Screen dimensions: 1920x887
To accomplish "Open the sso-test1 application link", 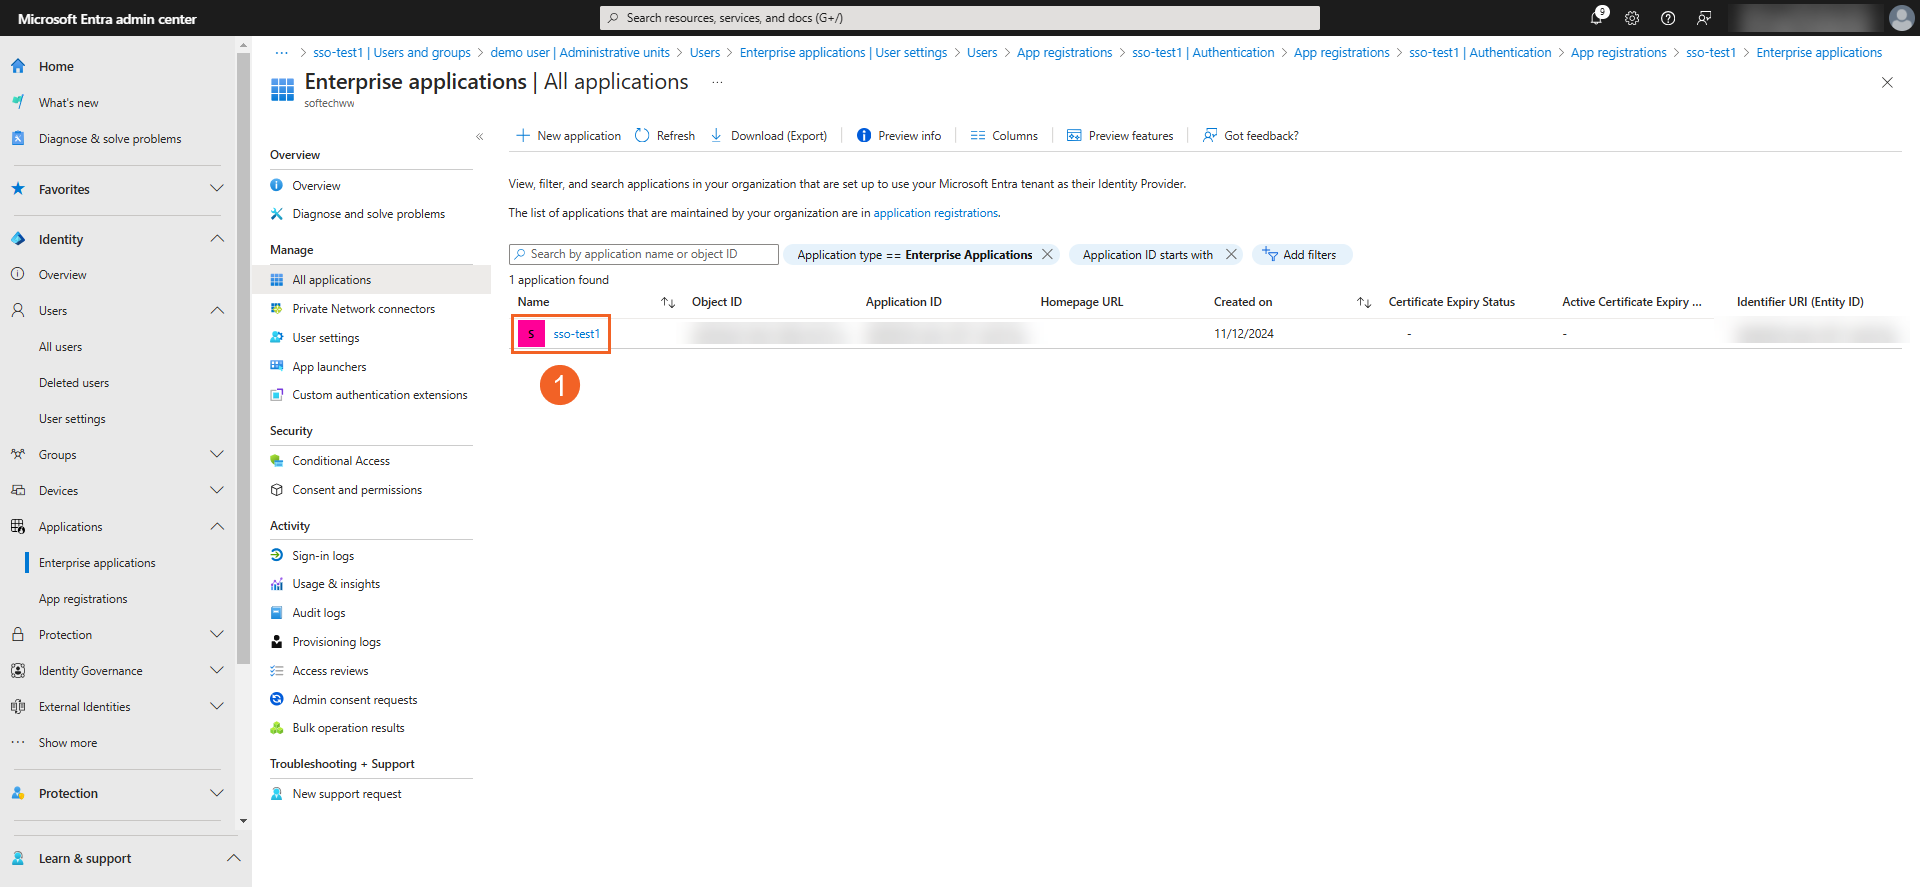I will click(577, 334).
